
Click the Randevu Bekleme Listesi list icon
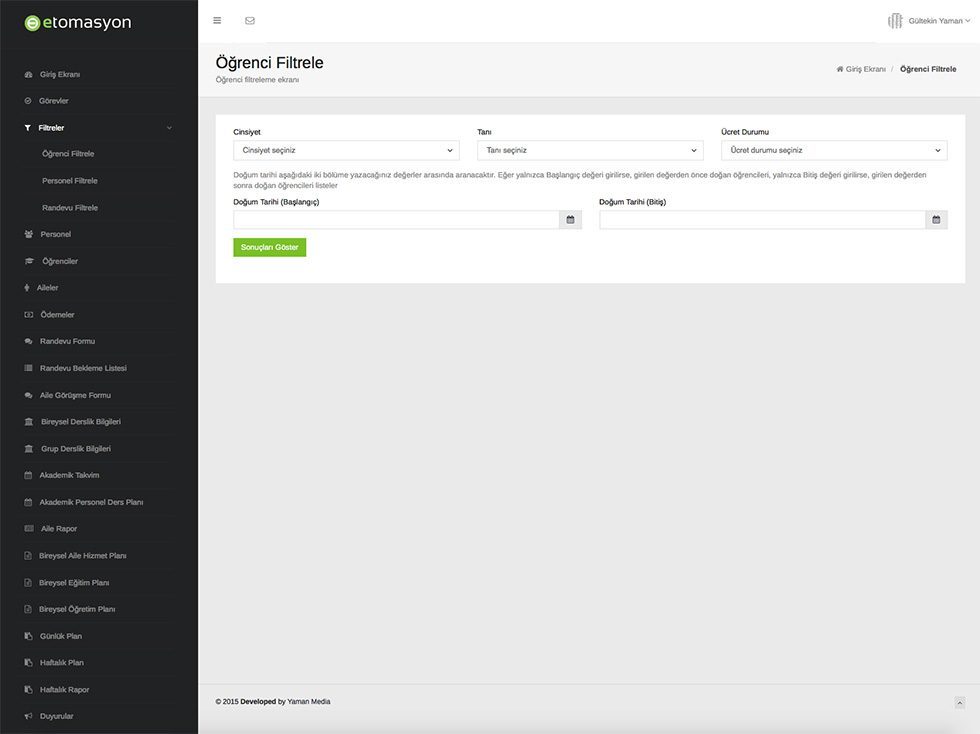[x=28, y=368]
